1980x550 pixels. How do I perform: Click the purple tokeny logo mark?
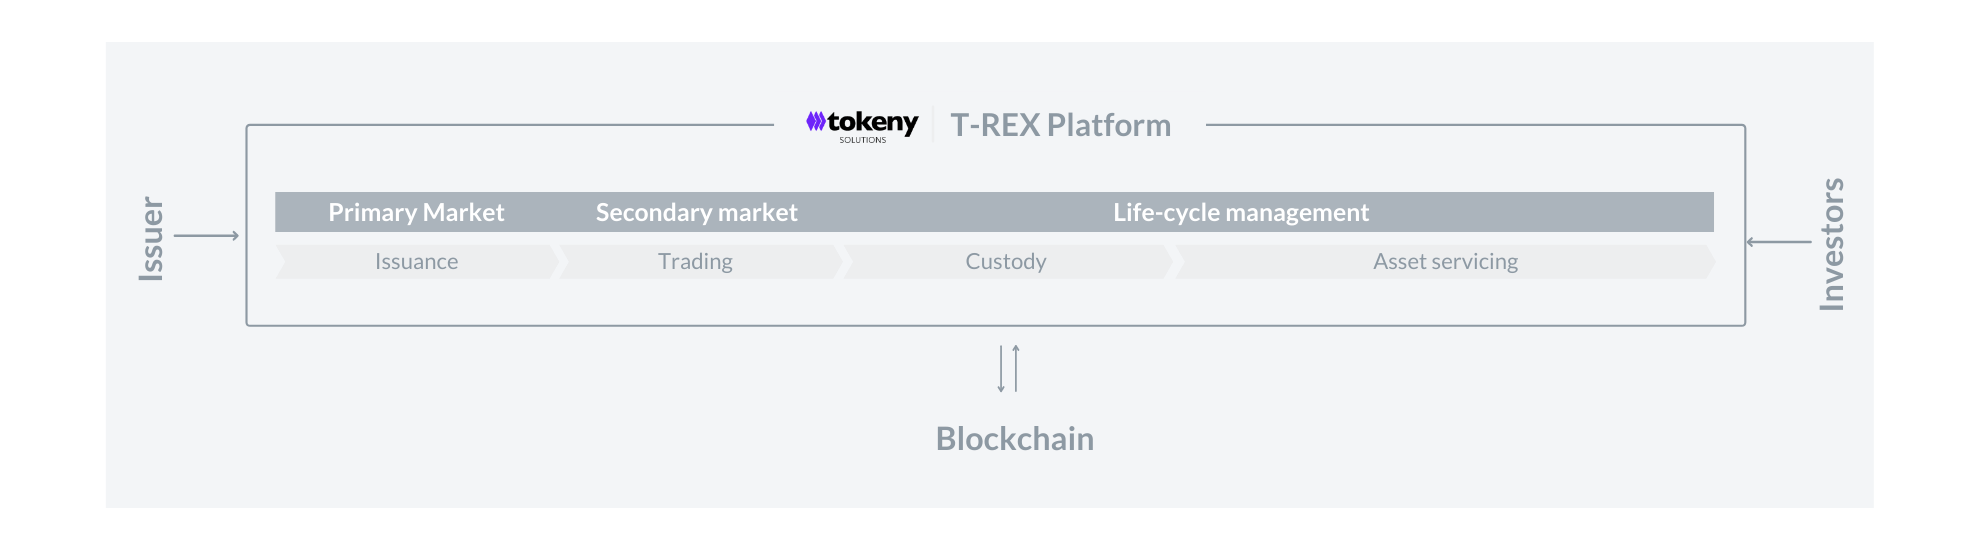click(816, 122)
